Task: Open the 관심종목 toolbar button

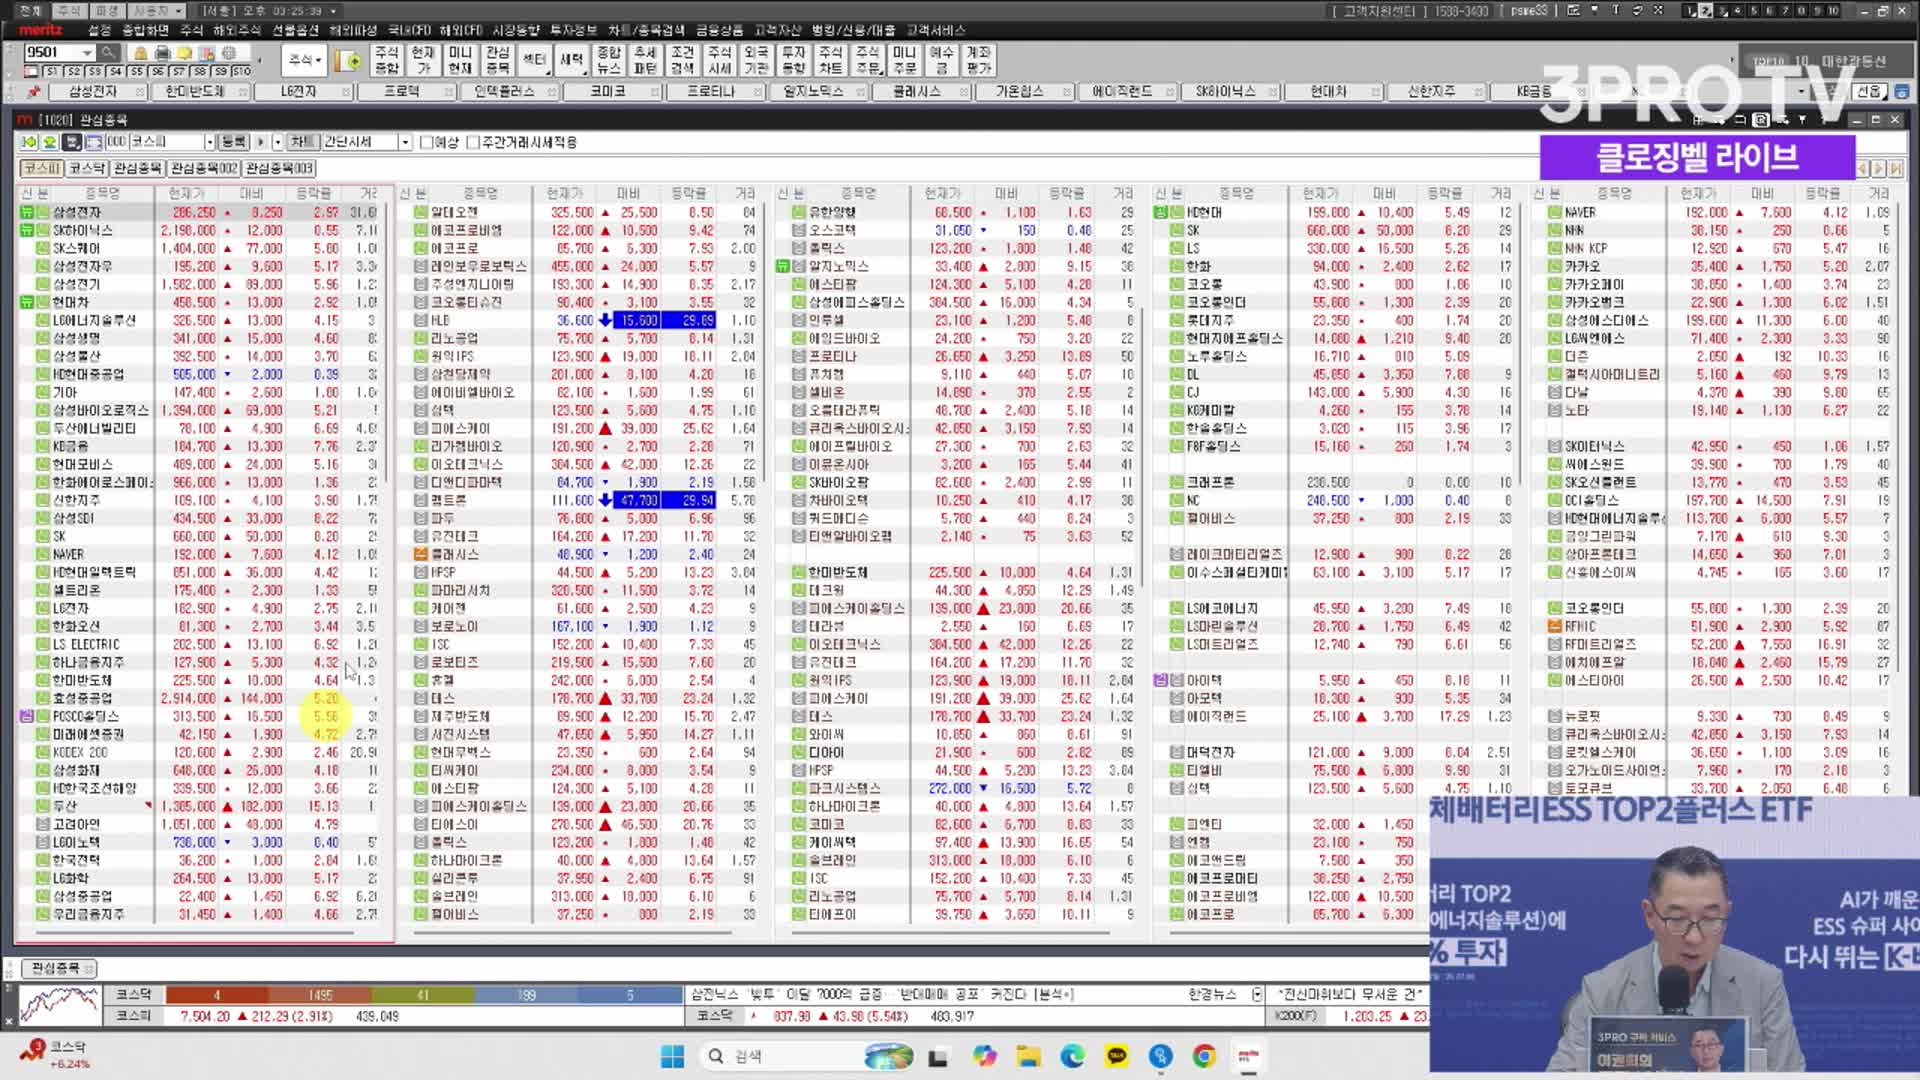Action: pyautogui.click(x=497, y=60)
